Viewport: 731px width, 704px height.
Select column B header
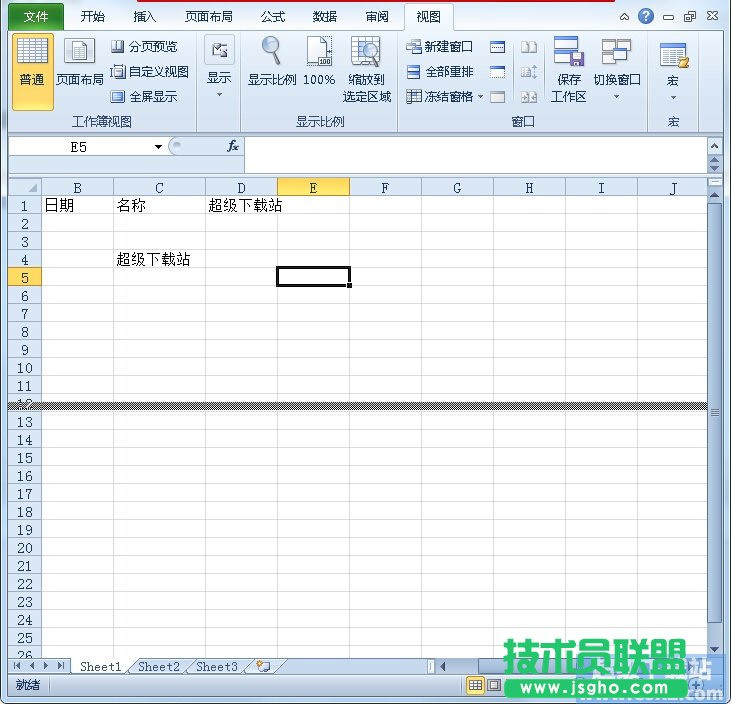(x=77, y=187)
